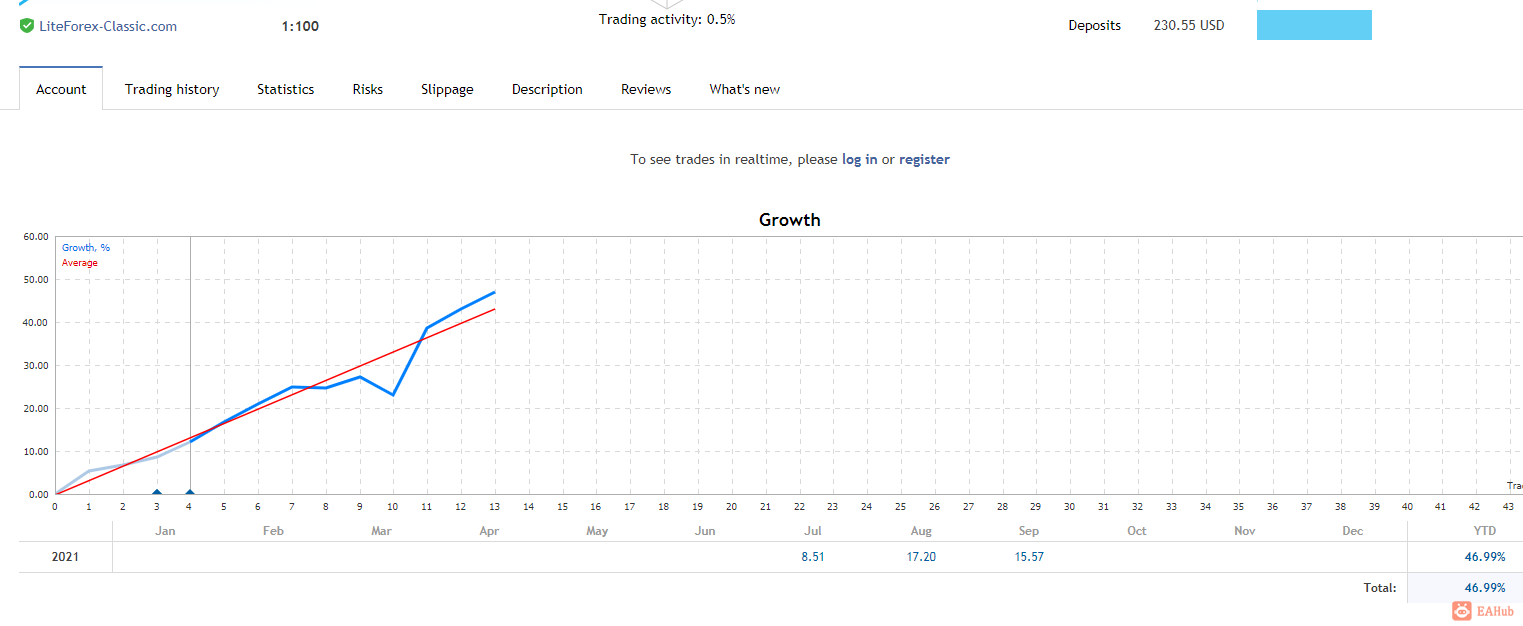Image resolution: width=1523 pixels, height=626 pixels.
Task: View the Description tab
Action: click(547, 89)
